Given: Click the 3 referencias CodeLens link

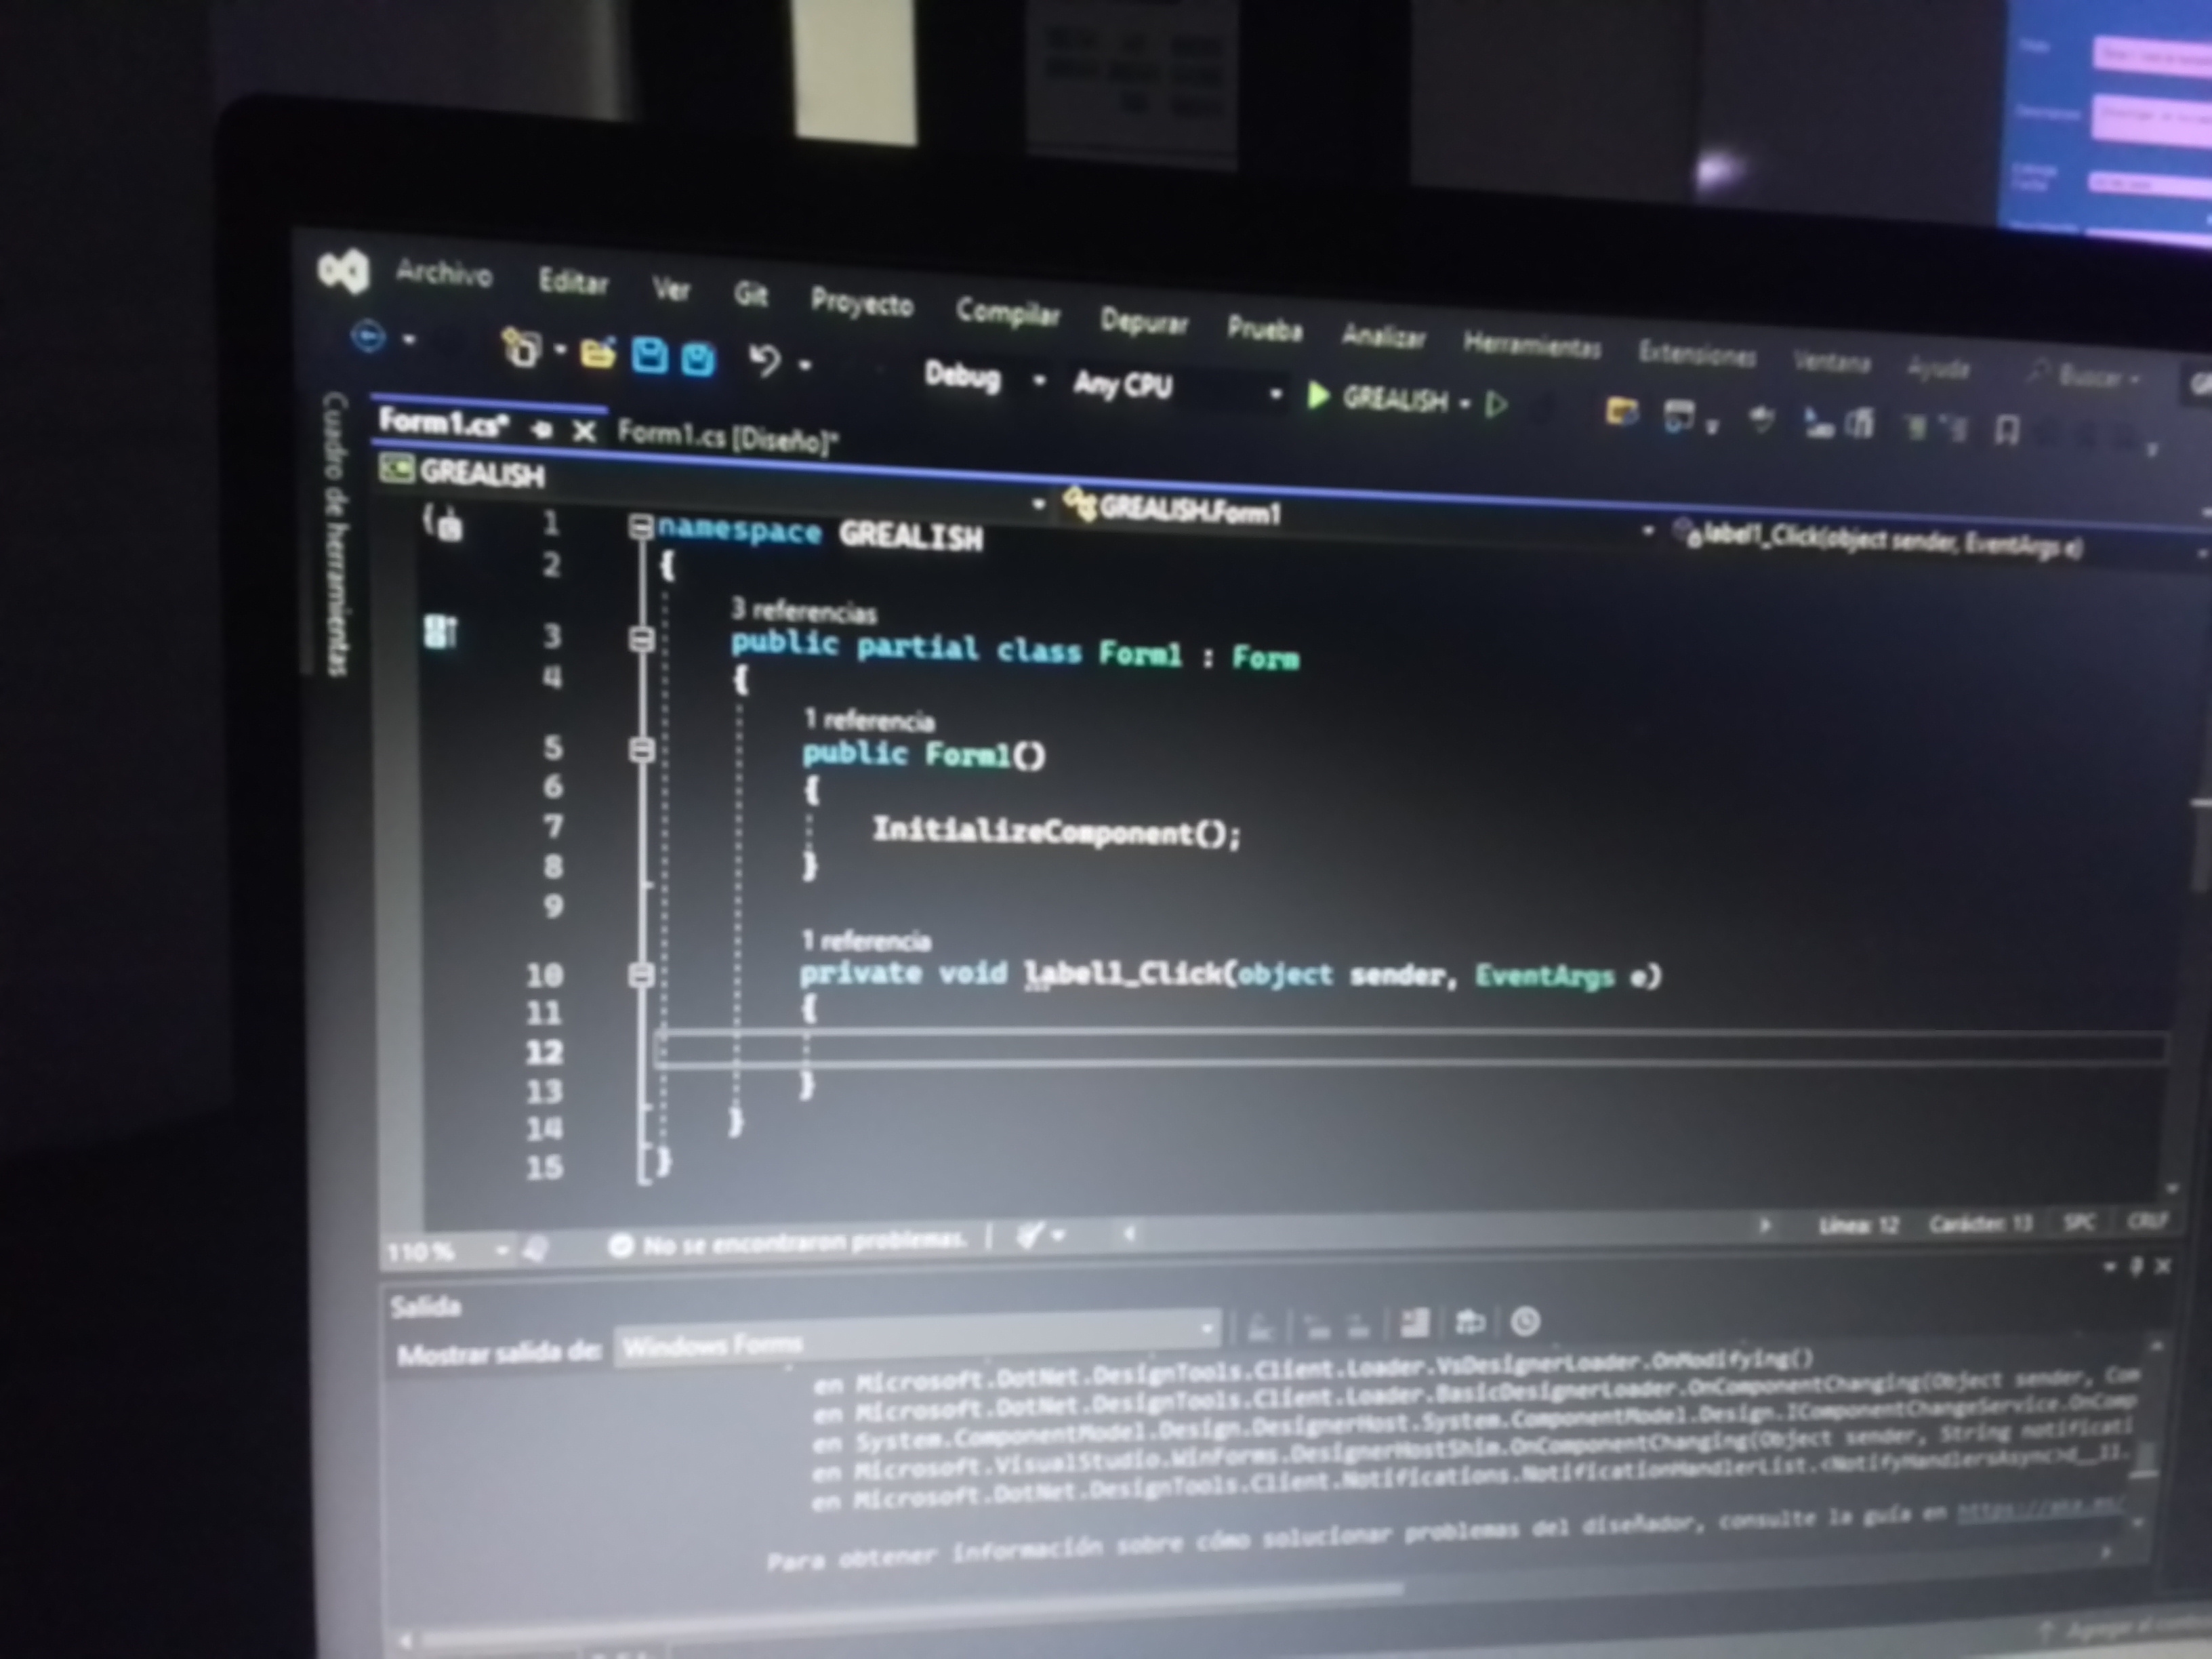Looking at the screenshot, I should point(803,611).
